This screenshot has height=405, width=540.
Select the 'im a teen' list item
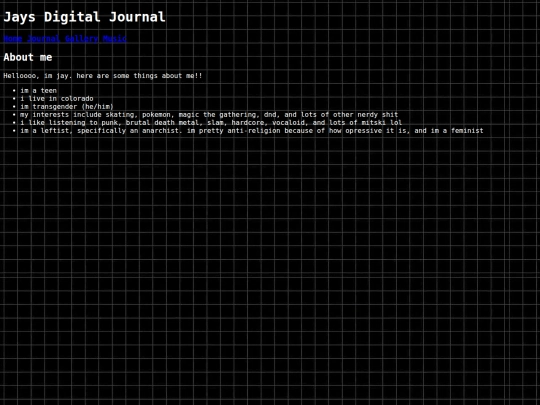pyautogui.click(x=39, y=91)
